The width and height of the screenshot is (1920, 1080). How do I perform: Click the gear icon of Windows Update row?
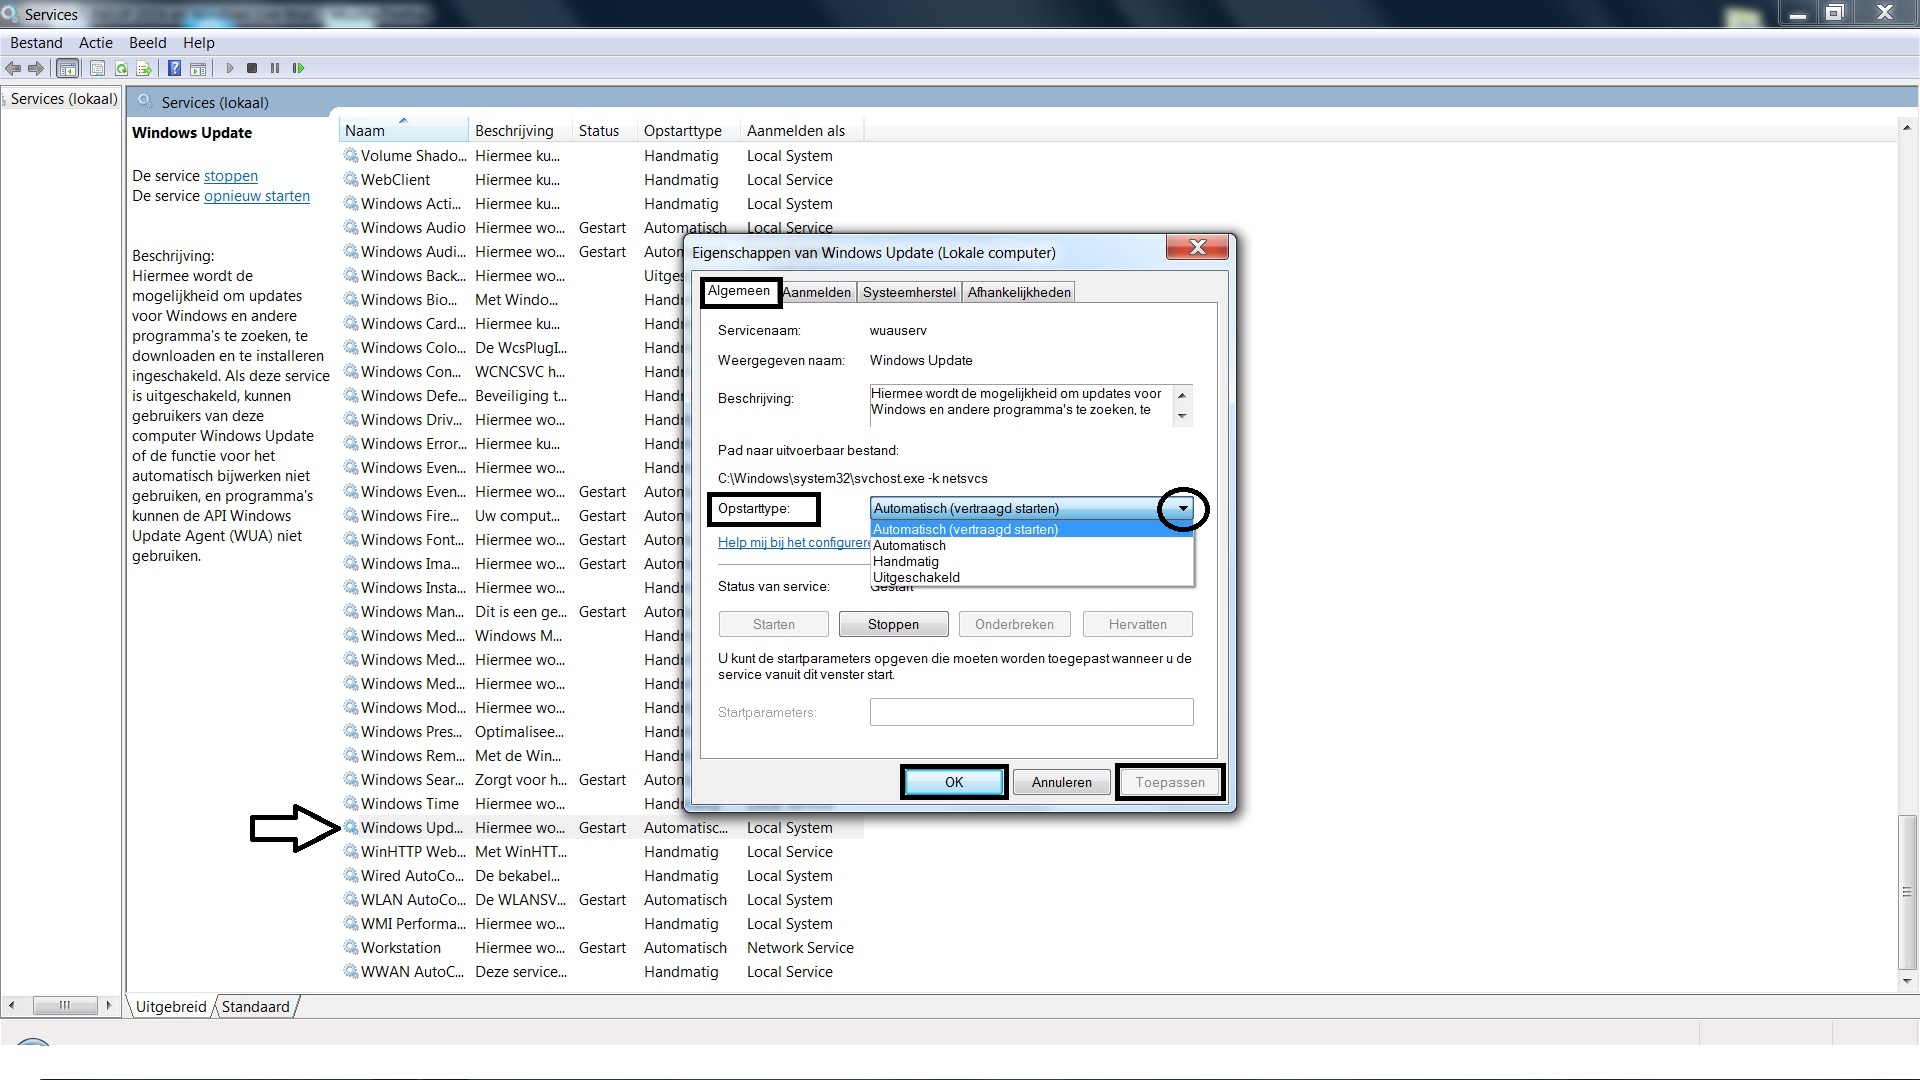(x=351, y=828)
